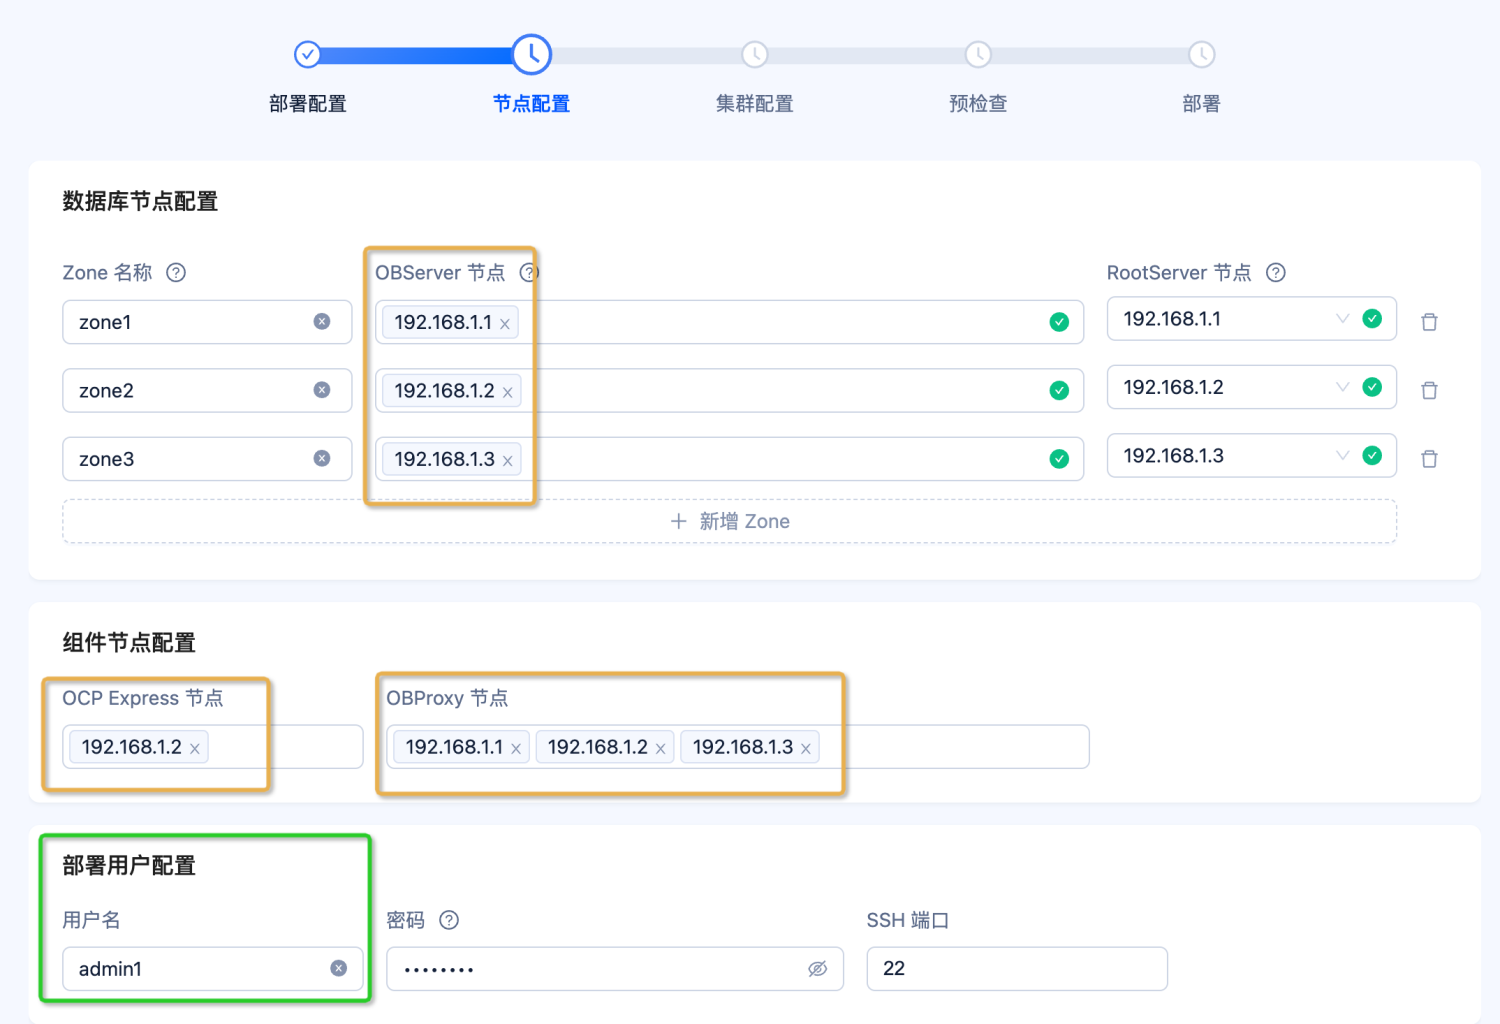Click the 节点配置 step clock icon
The width and height of the screenshot is (1500, 1024).
coord(531,54)
